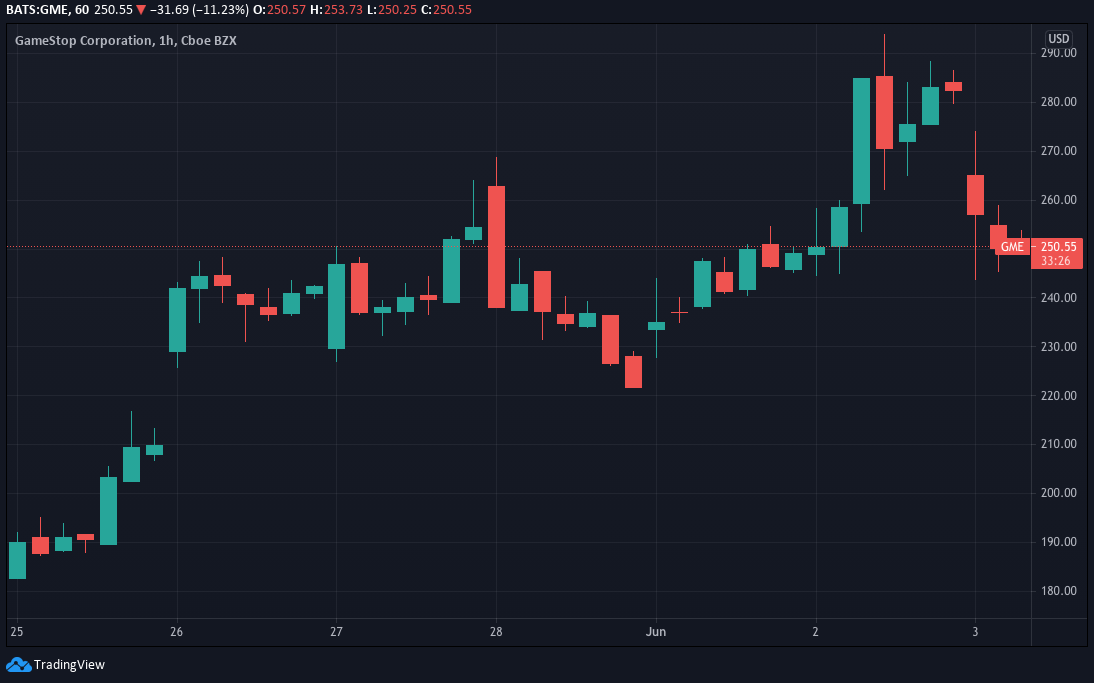The image size is (1094, 683).
Task: Select the lowest red candle before Jun
Action: (x=633, y=372)
